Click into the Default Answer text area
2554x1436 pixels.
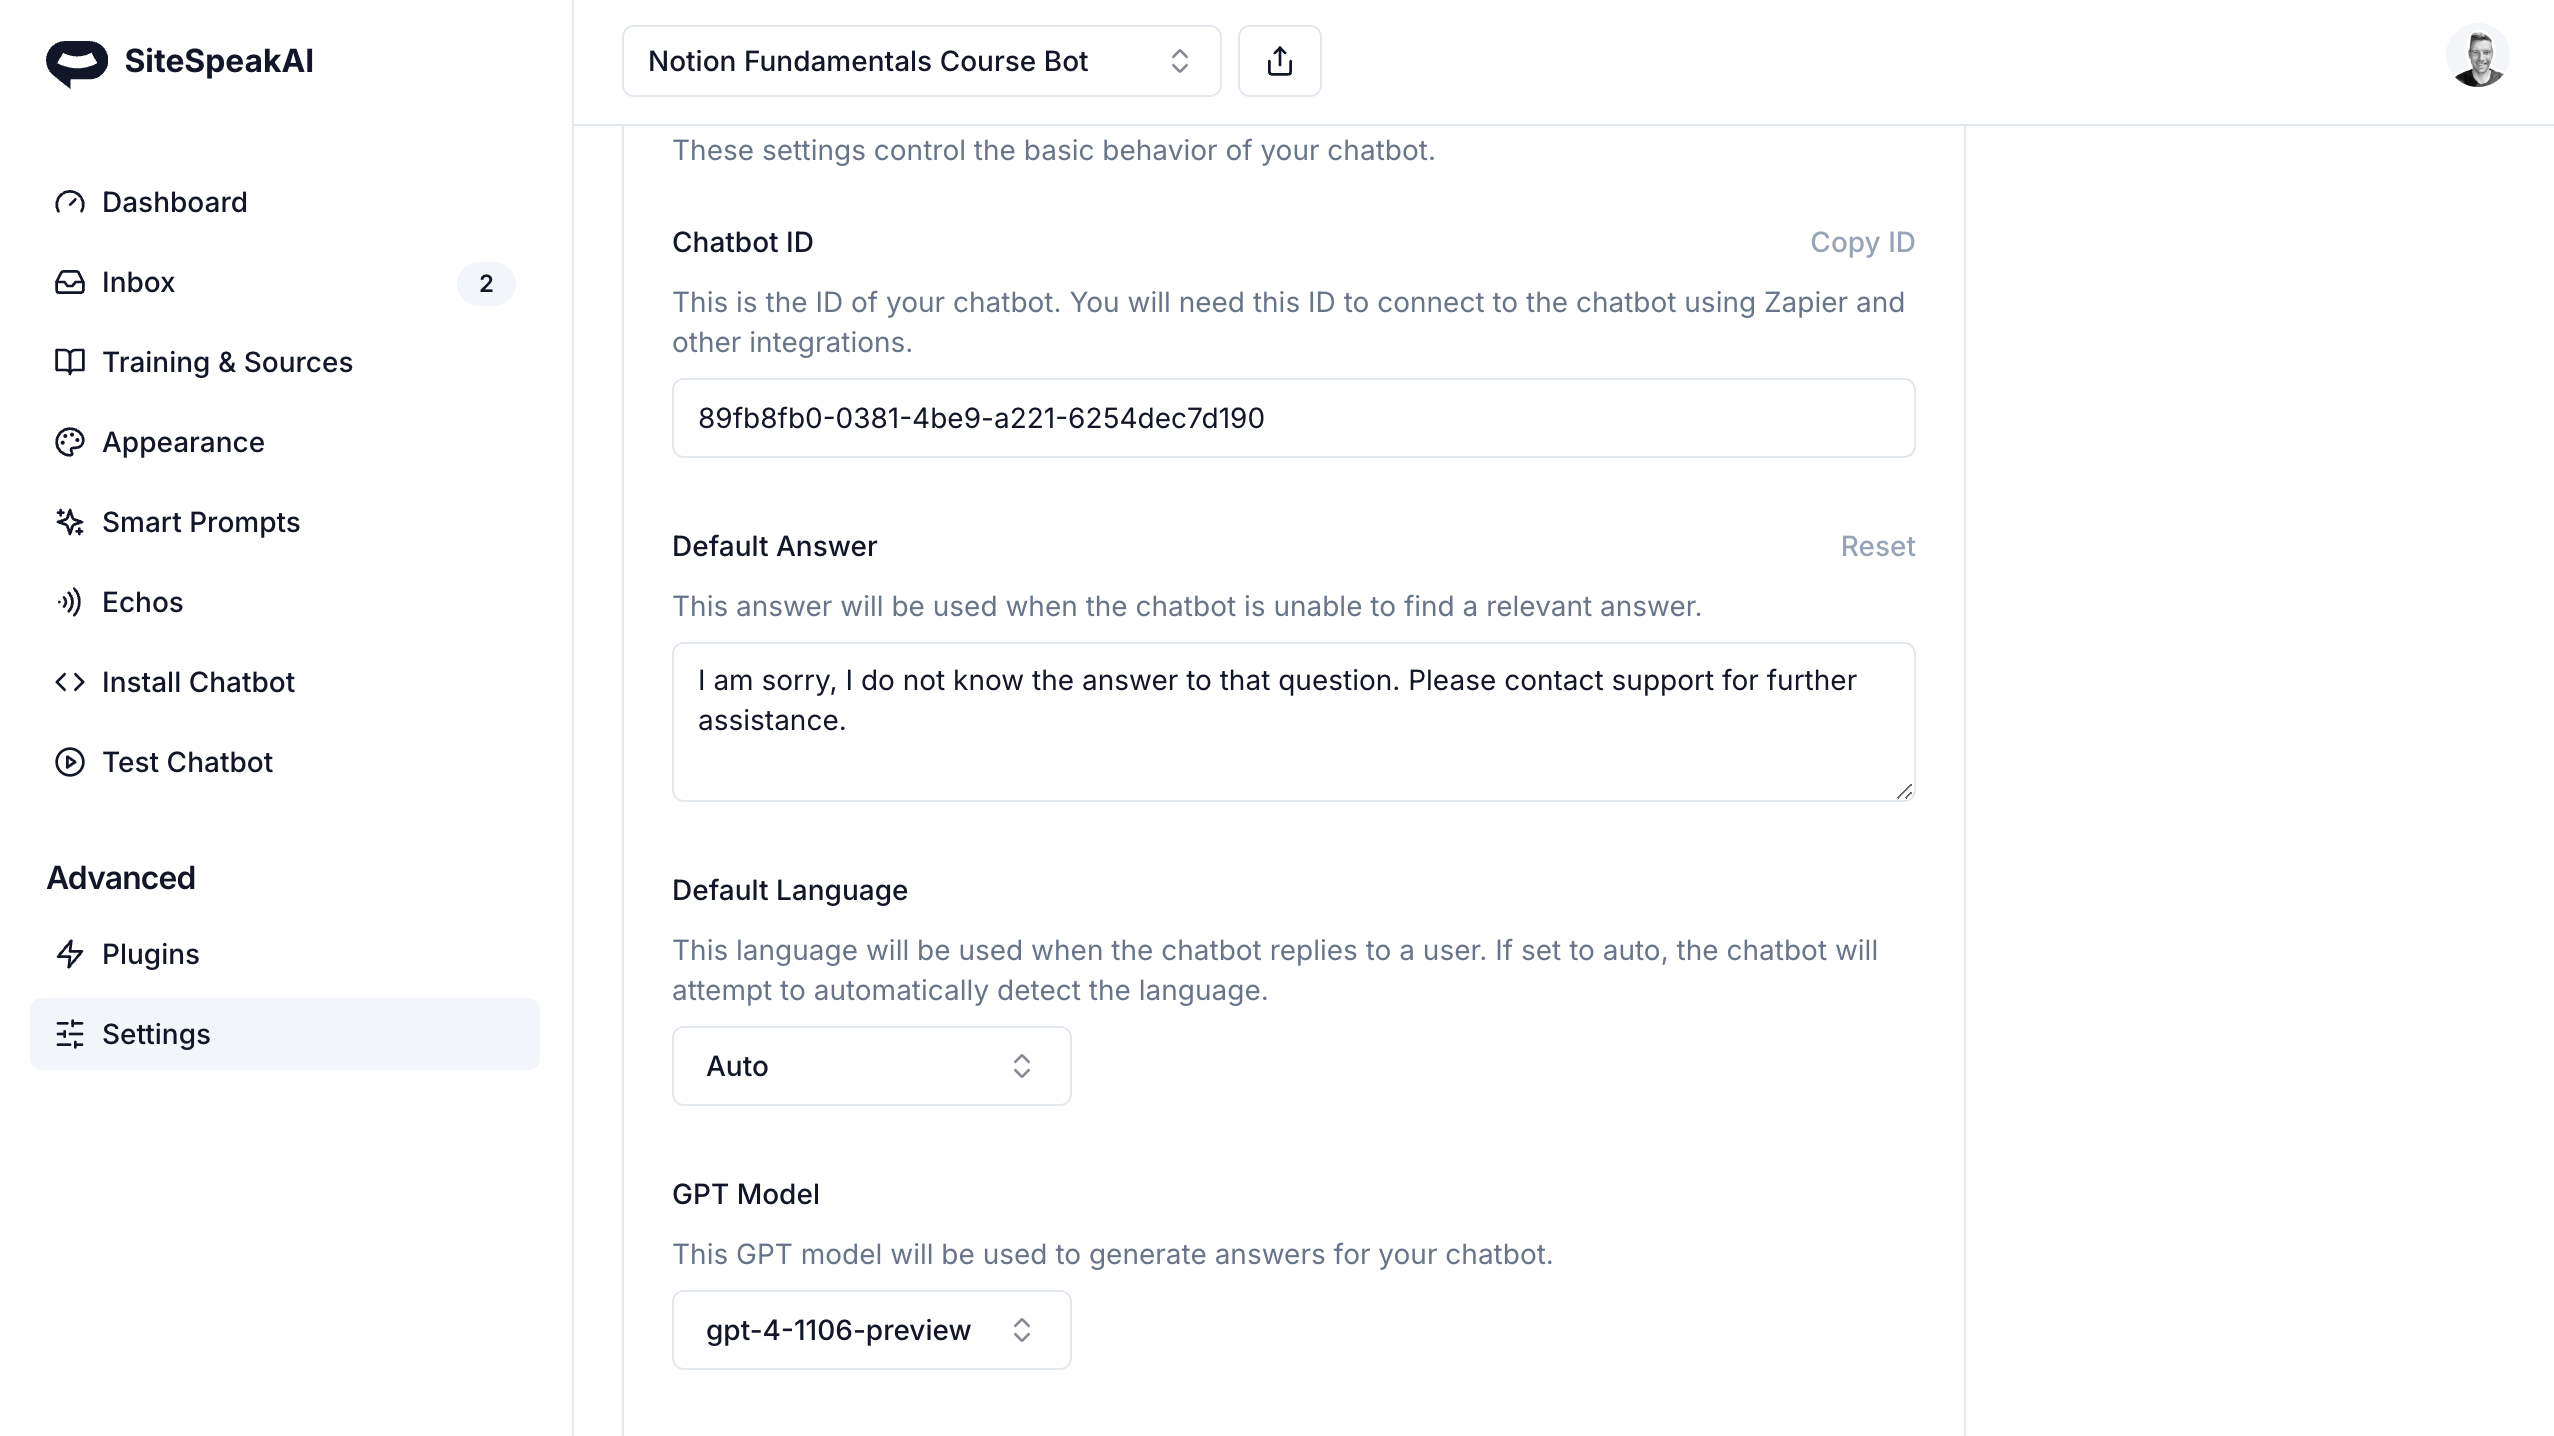tap(1293, 722)
